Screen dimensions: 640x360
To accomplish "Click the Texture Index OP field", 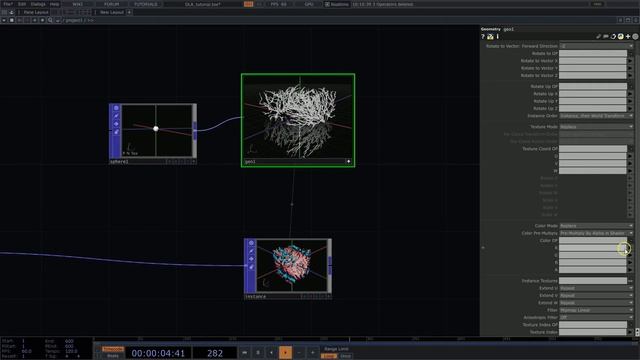I will (593, 325).
